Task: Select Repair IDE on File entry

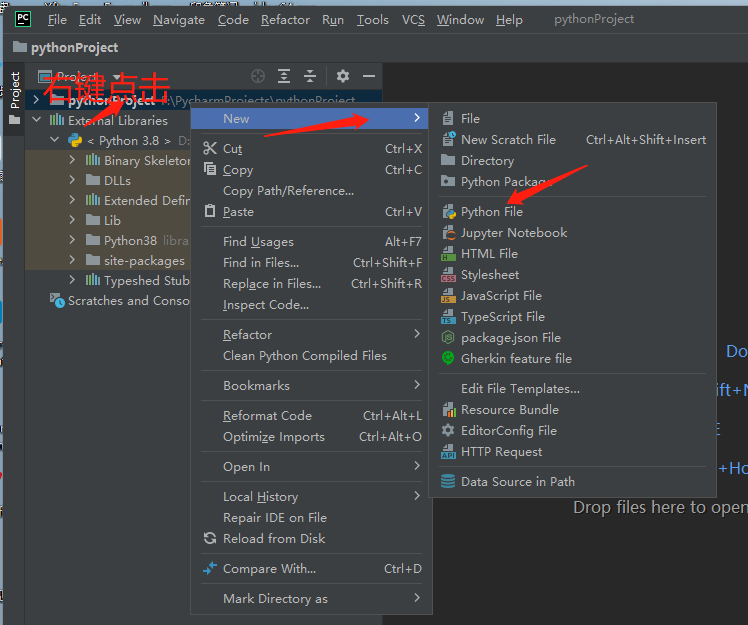Action: point(312,518)
